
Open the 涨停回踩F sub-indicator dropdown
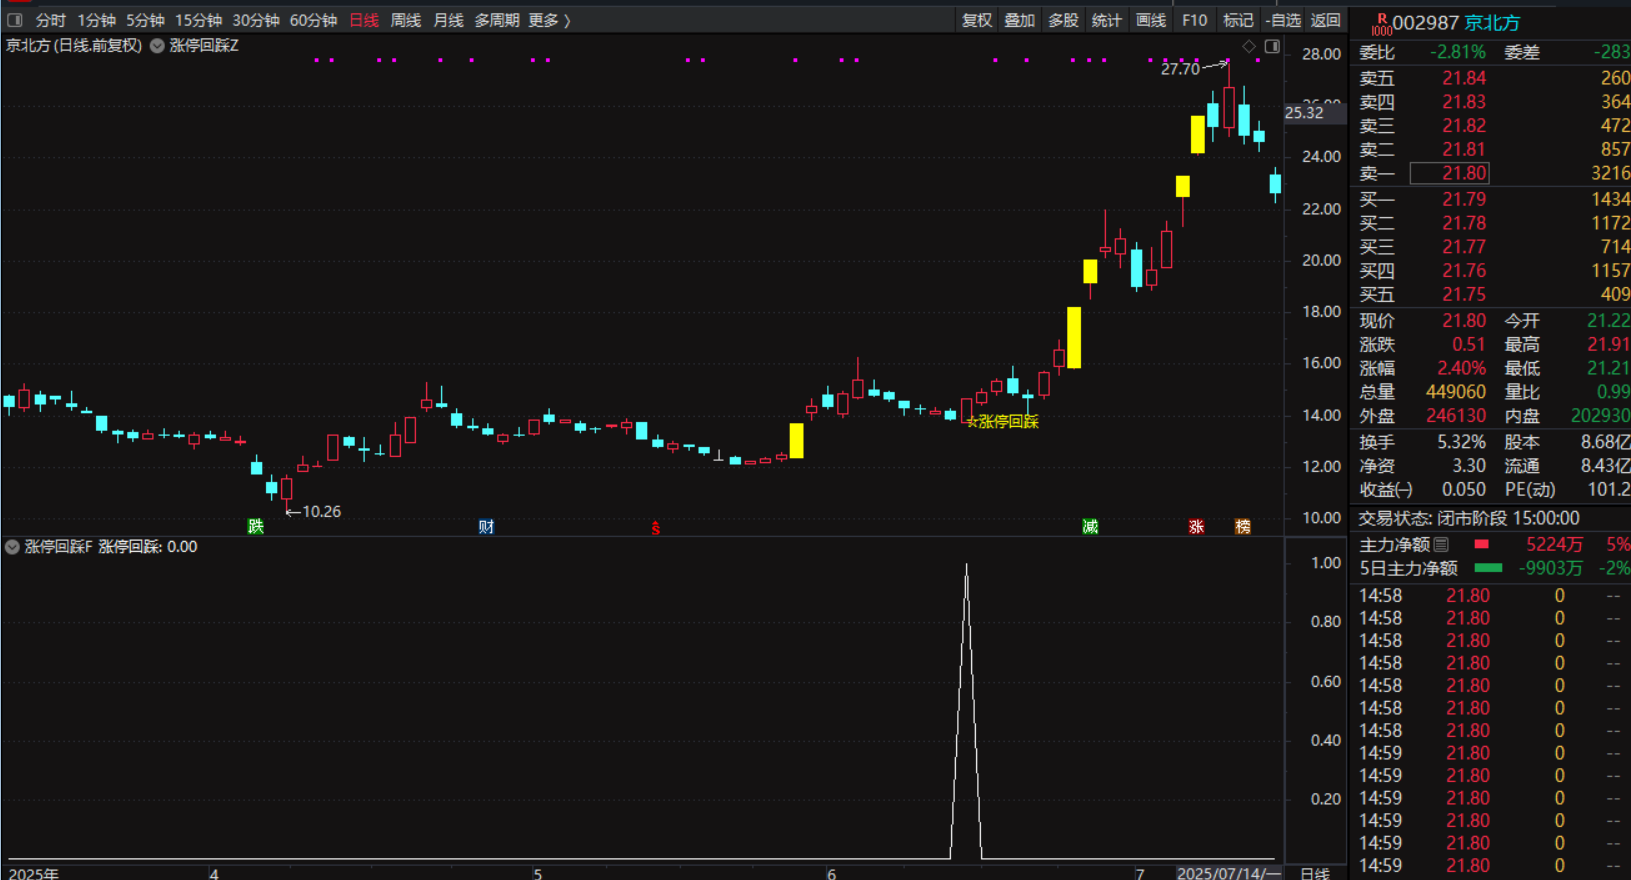pos(12,547)
